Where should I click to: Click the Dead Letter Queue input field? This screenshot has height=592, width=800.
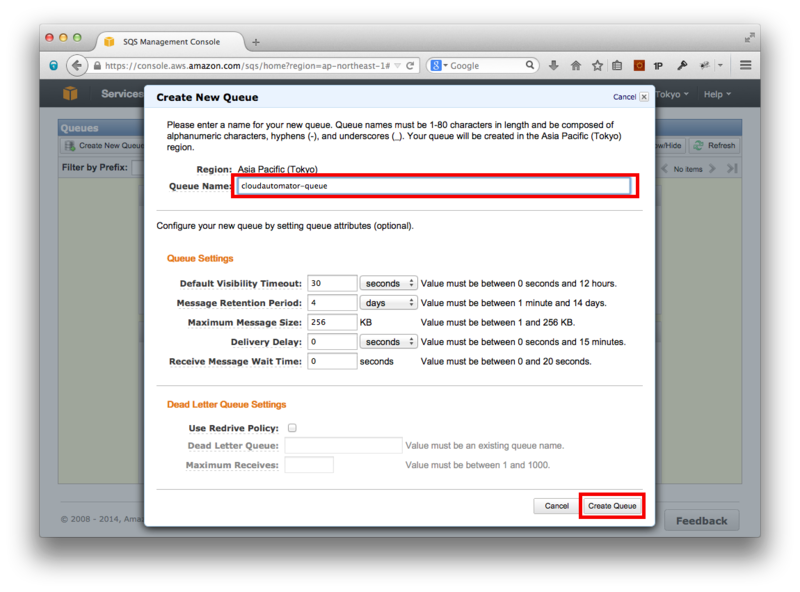(343, 446)
